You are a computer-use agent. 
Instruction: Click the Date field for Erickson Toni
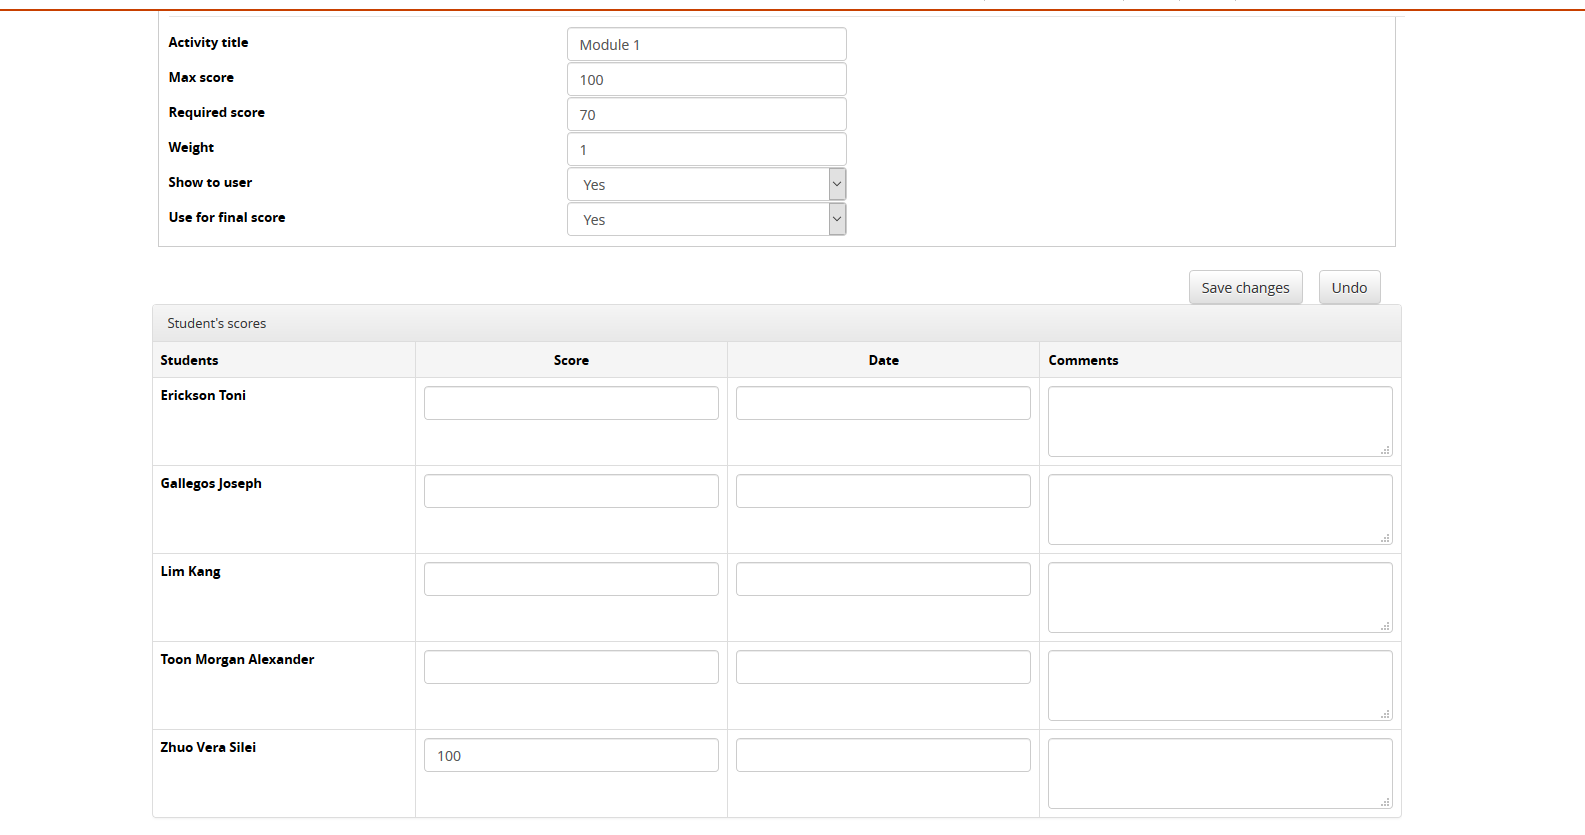click(883, 403)
